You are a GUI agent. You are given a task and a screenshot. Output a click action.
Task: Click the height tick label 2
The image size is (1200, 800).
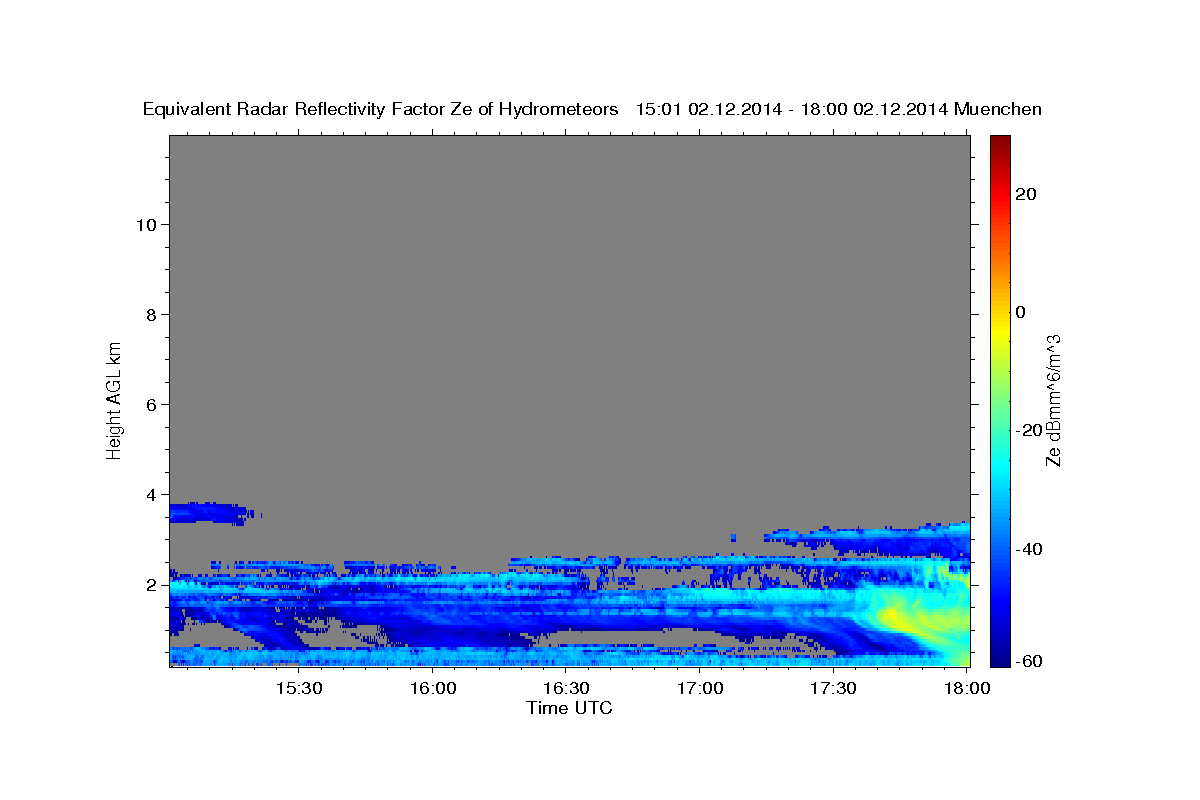151,585
